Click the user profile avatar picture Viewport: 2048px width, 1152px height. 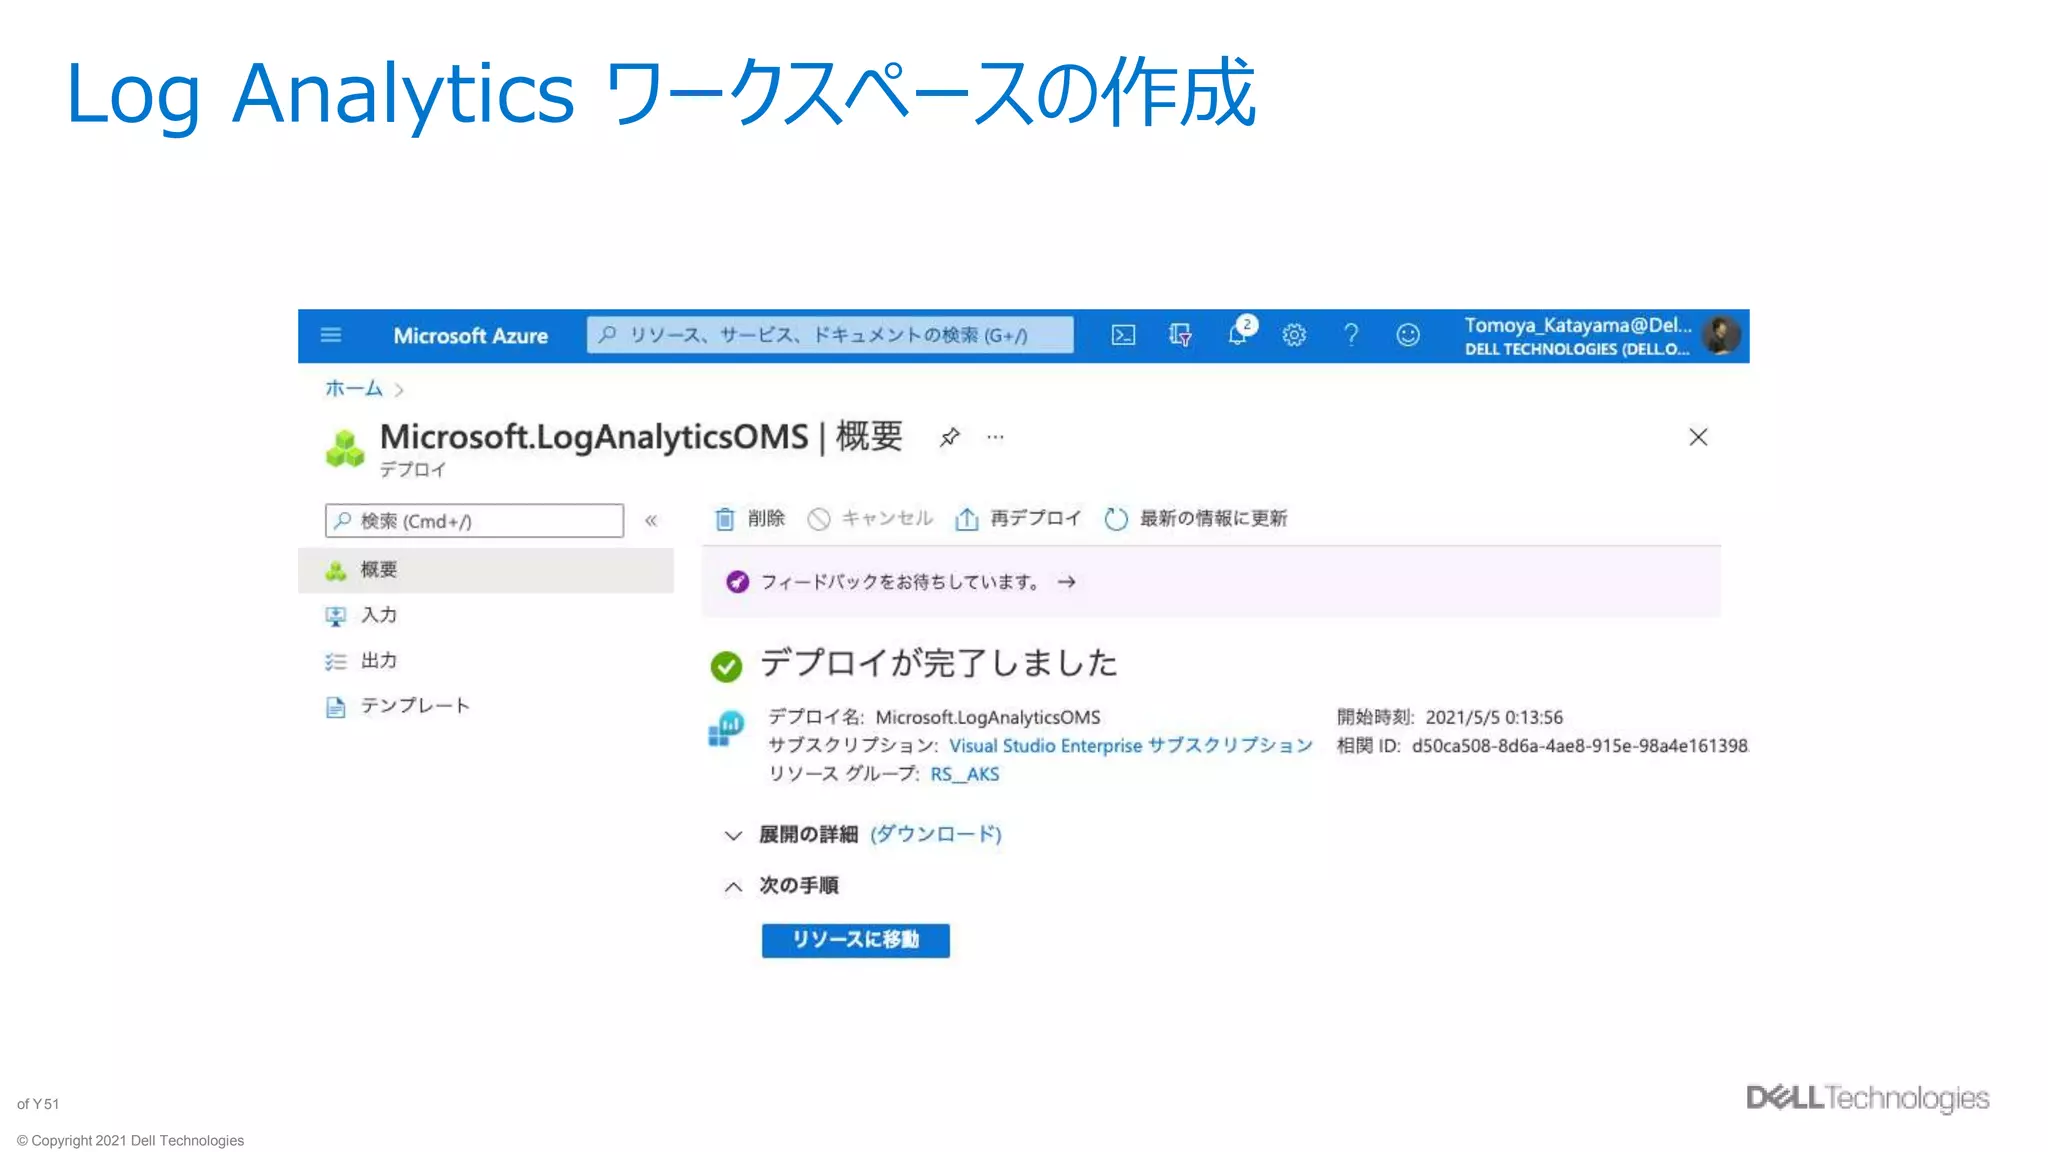coord(1721,335)
